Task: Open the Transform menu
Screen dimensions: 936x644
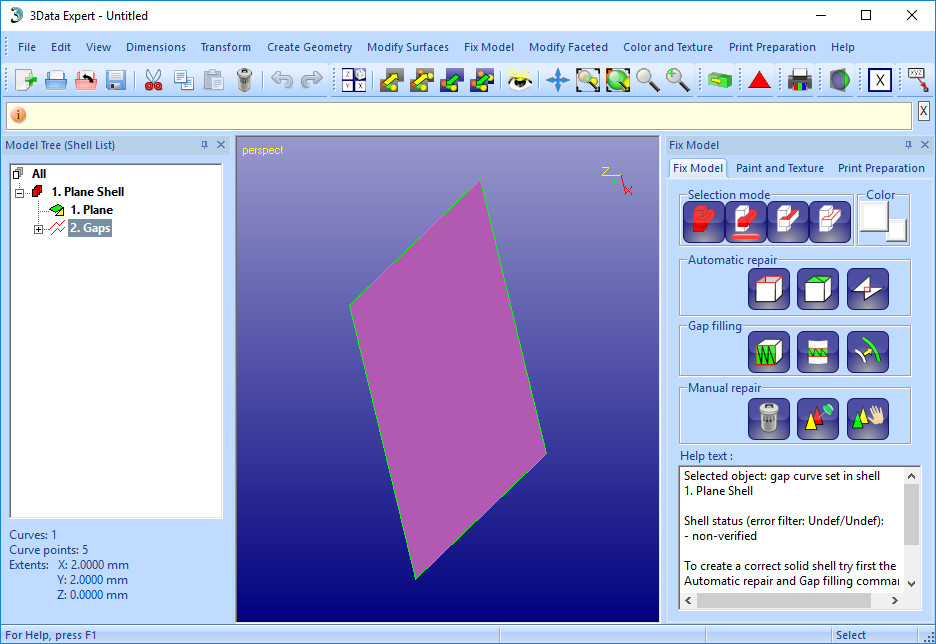Action: point(226,47)
